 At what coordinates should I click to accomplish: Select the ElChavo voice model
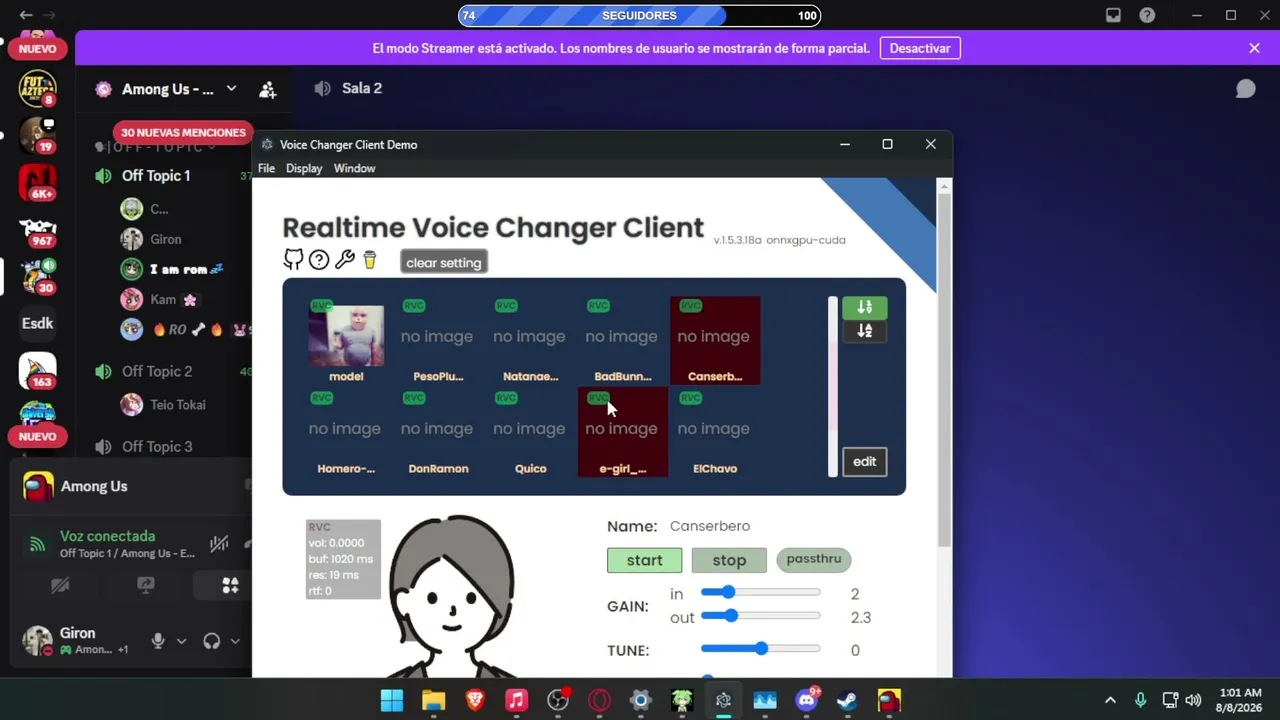click(x=715, y=432)
